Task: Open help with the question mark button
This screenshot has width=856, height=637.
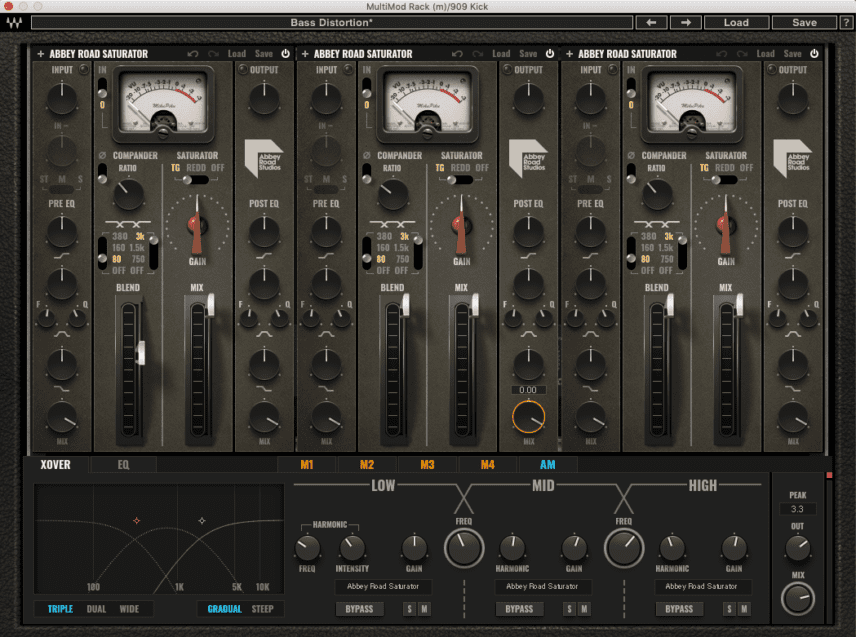Action: (x=846, y=22)
